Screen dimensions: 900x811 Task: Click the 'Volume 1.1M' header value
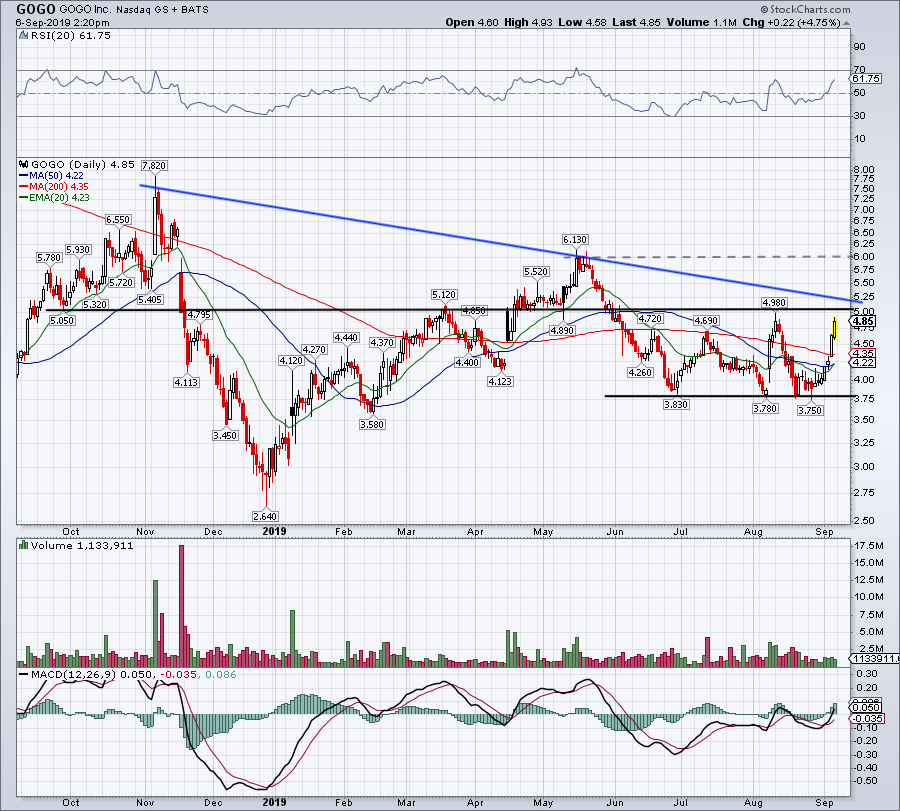tap(701, 22)
